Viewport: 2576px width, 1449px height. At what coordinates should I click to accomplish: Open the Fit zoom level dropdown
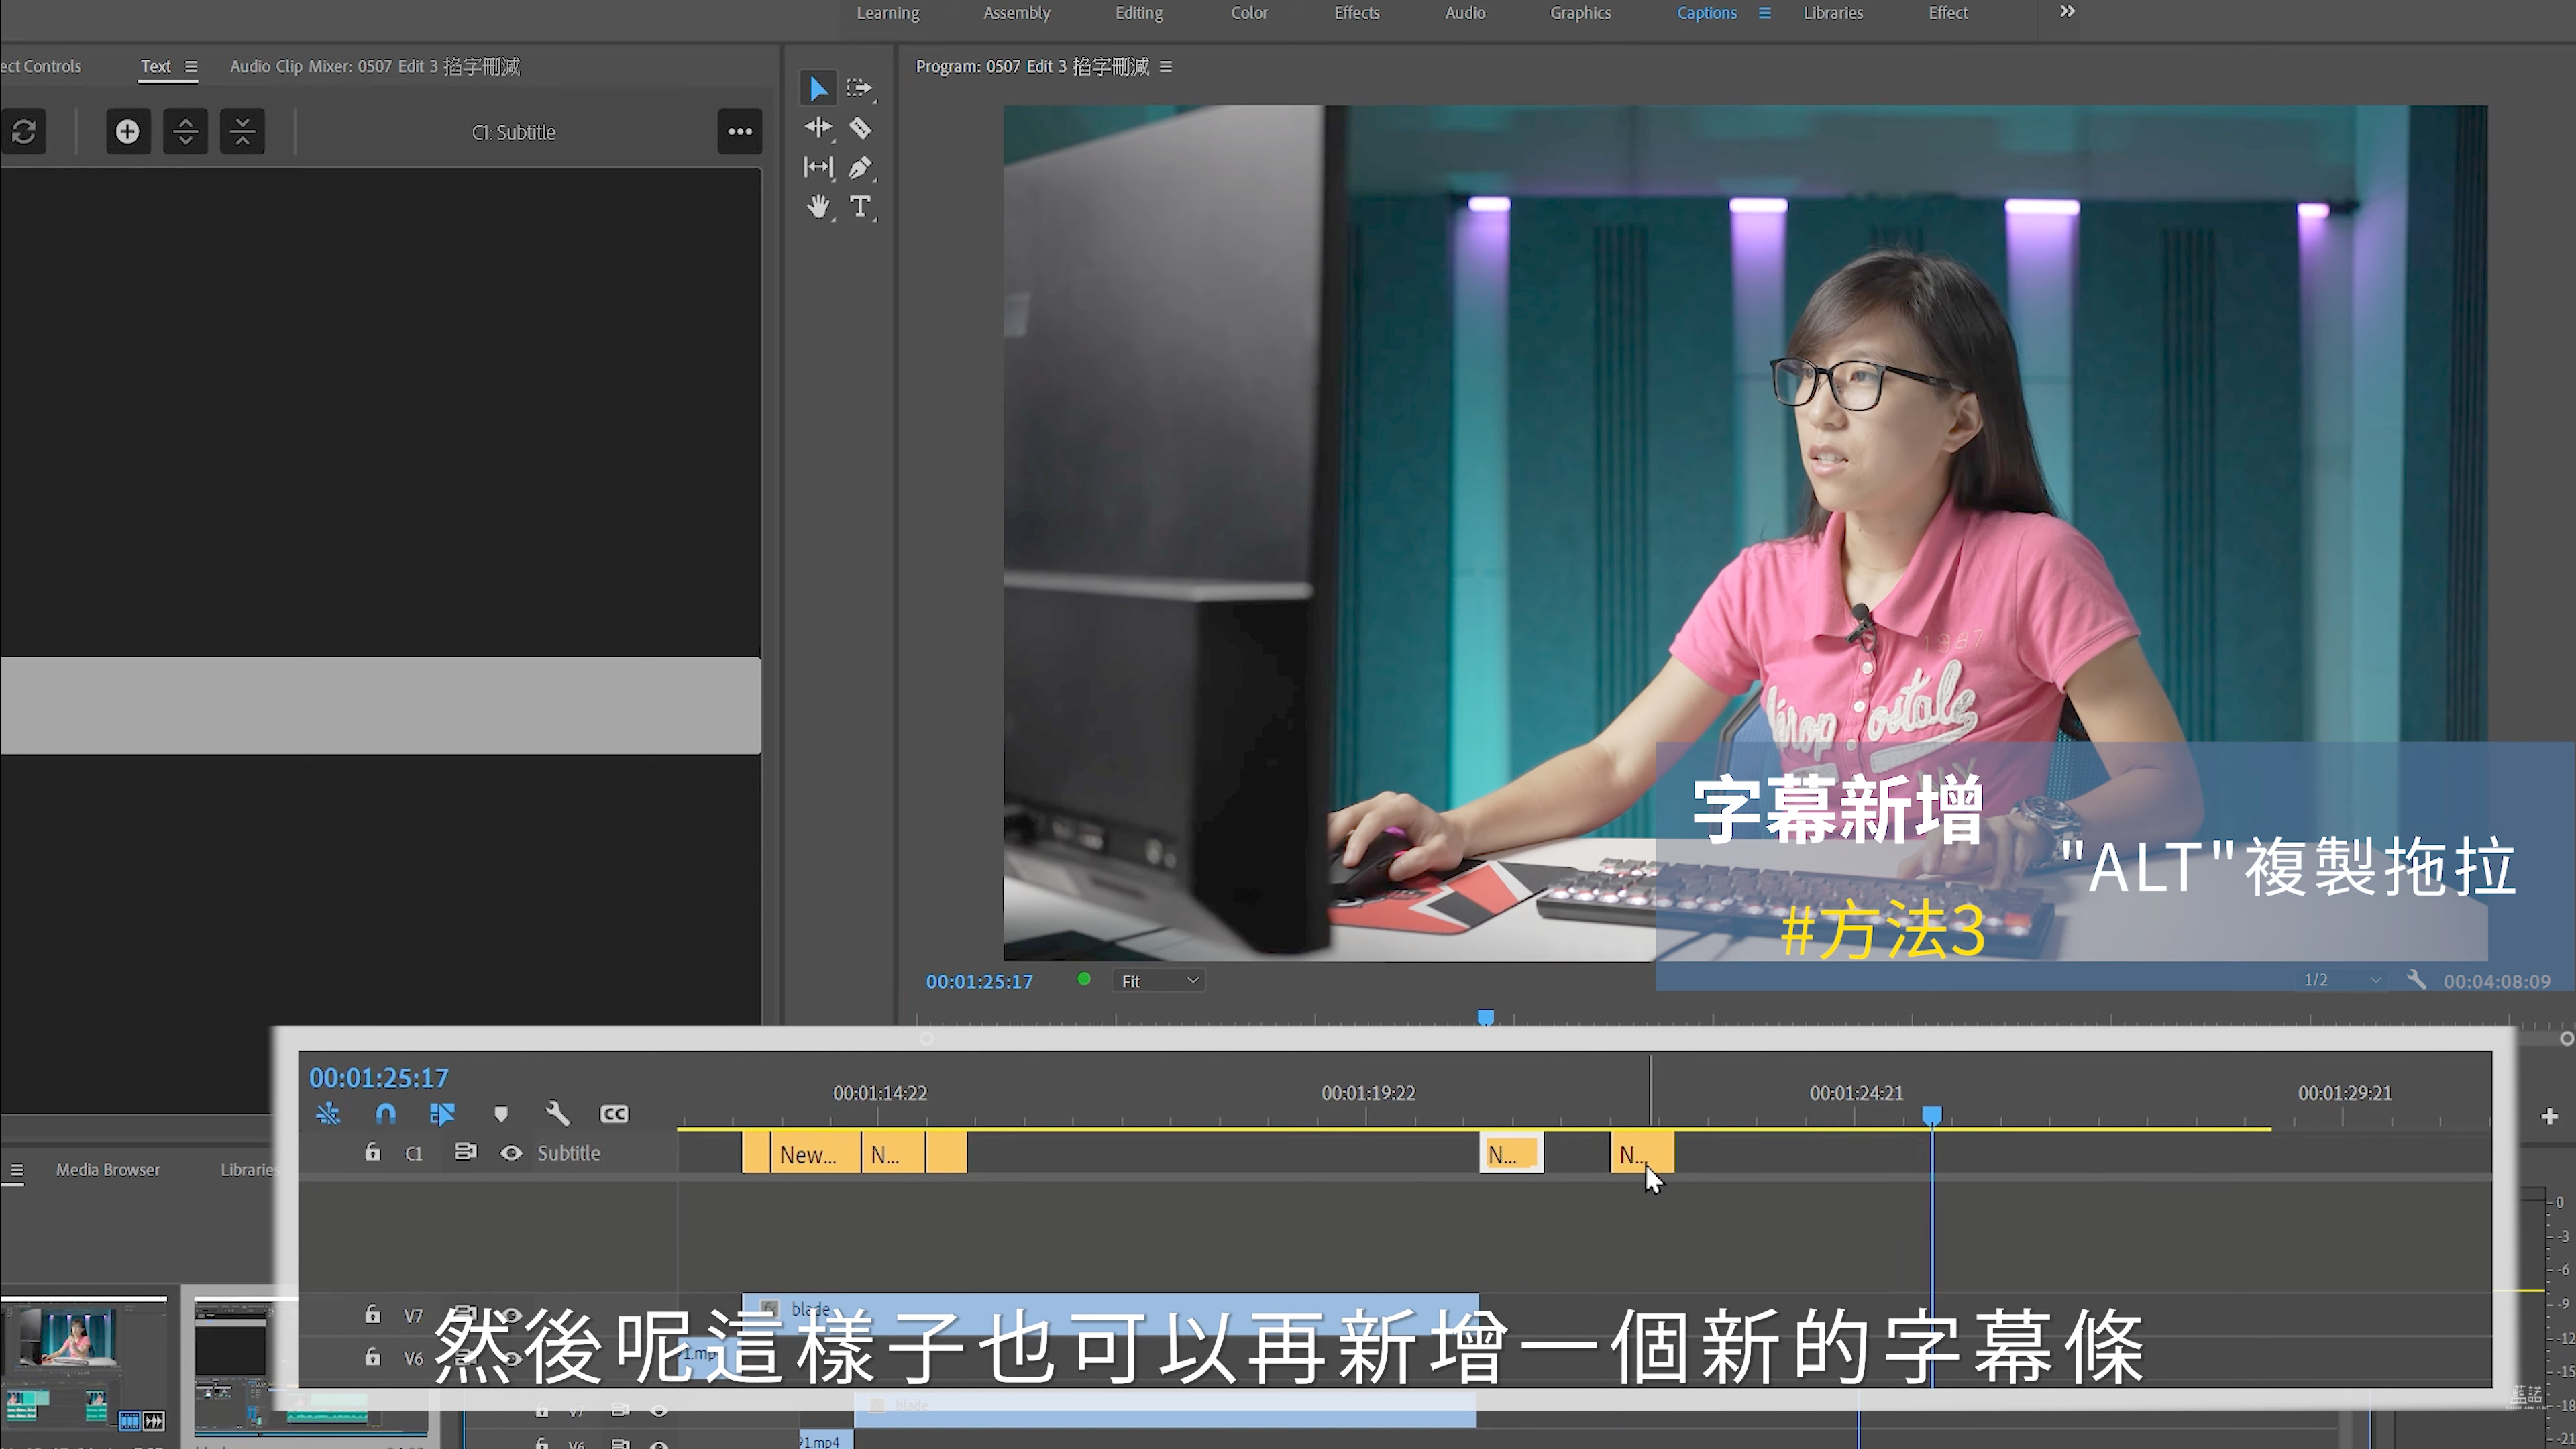pos(1158,982)
